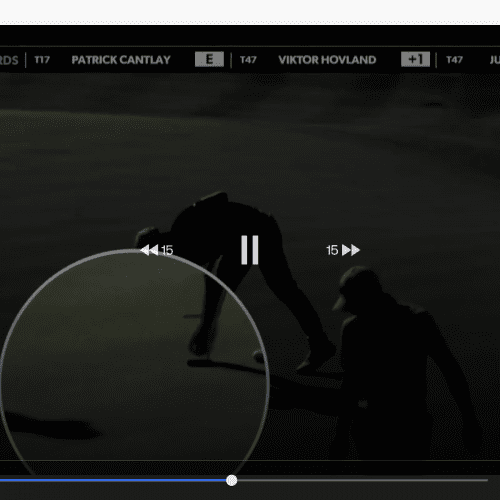The image size is (500, 500).
Task: Seek to the blue played portion of timeline
Action: [113, 480]
